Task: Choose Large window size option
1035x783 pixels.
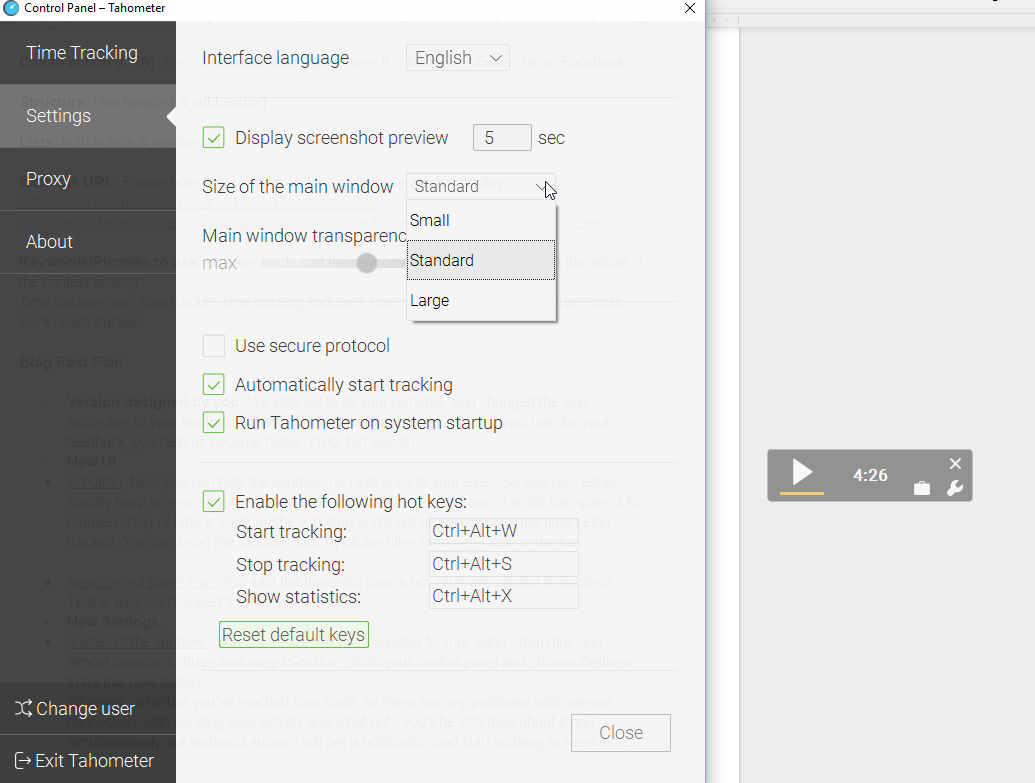Action: coord(481,300)
